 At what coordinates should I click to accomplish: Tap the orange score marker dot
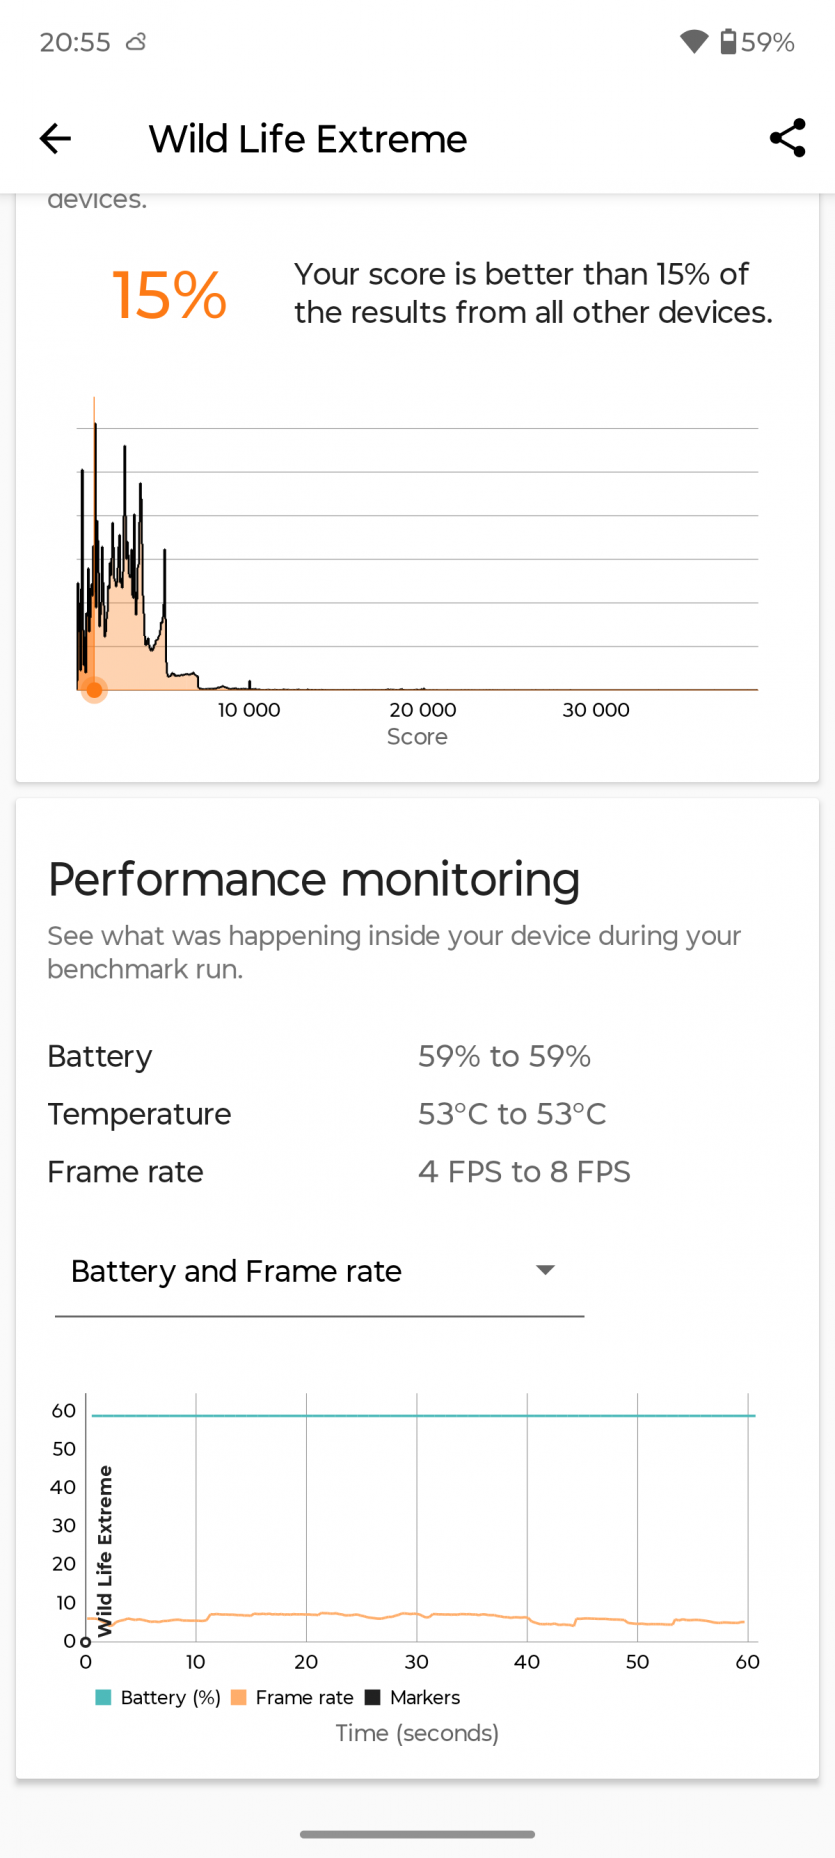[94, 689]
